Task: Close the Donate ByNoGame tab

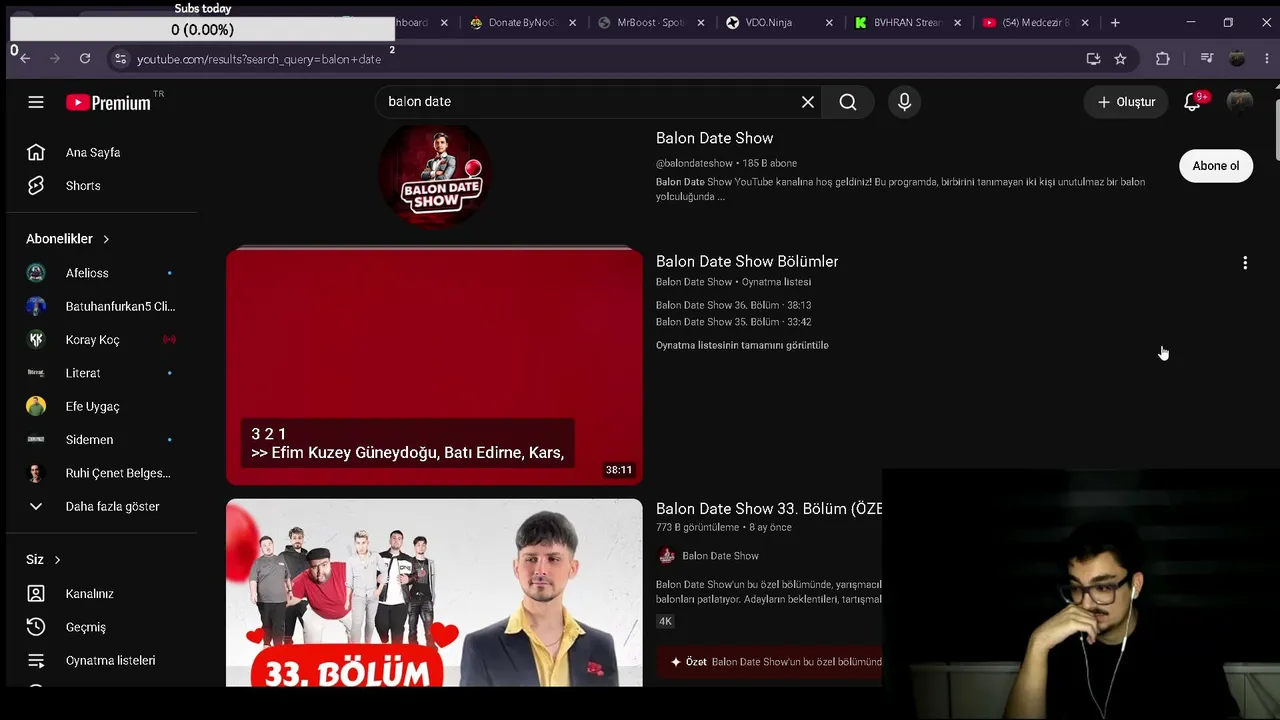Action: point(573,22)
